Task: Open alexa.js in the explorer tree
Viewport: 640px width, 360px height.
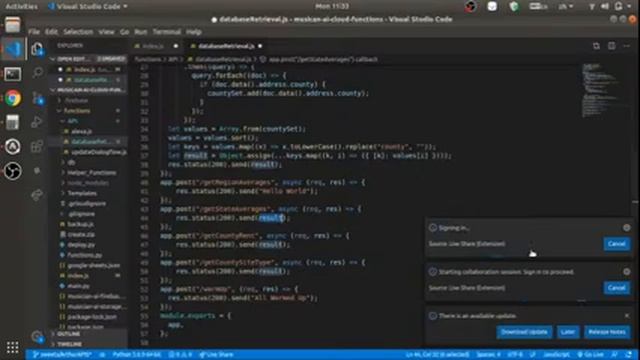Action: point(89,131)
